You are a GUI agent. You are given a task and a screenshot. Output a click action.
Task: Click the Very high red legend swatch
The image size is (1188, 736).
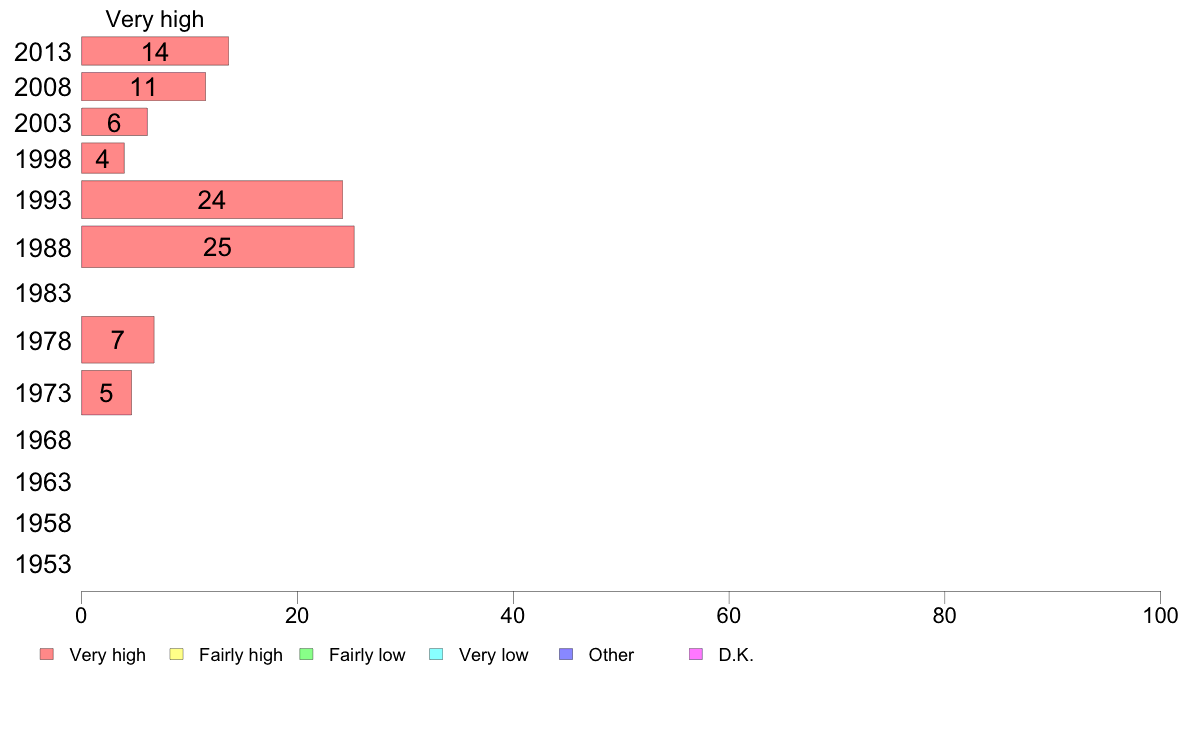click(x=47, y=654)
